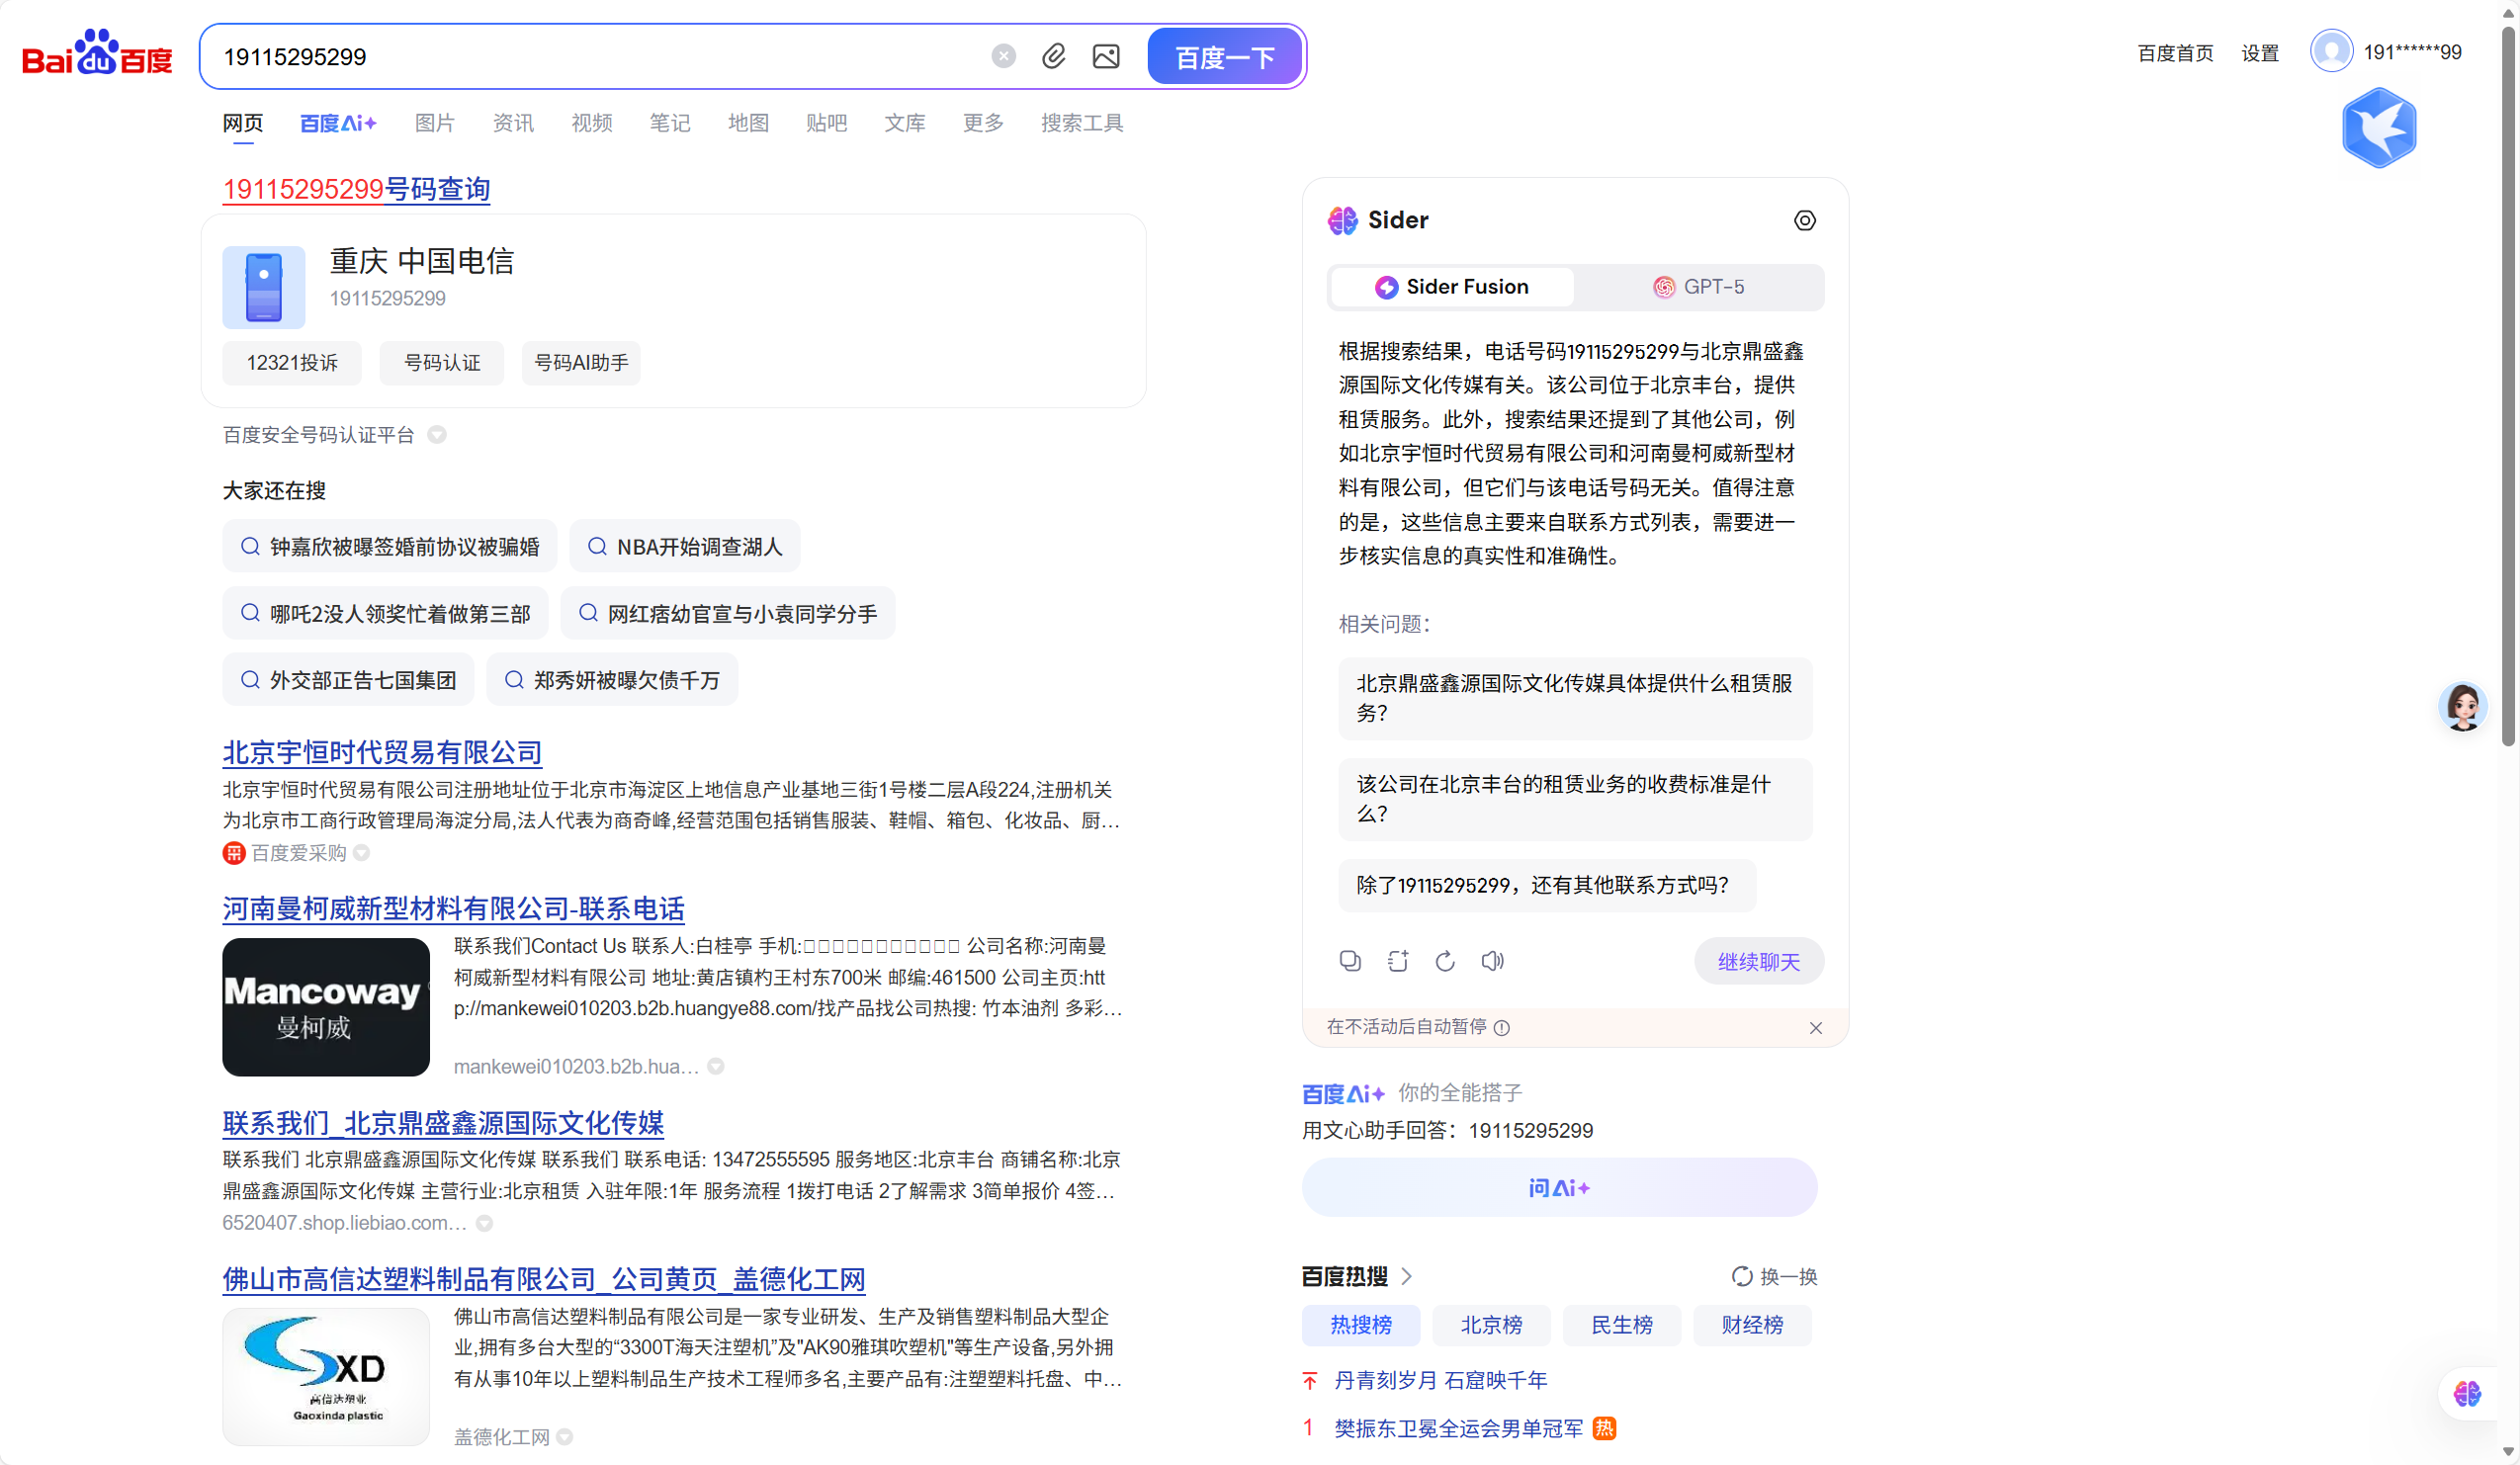This screenshot has height=1465, width=2520.
Task: Click the Mancoway company thumbnail image
Action: [x=325, y=1007]
